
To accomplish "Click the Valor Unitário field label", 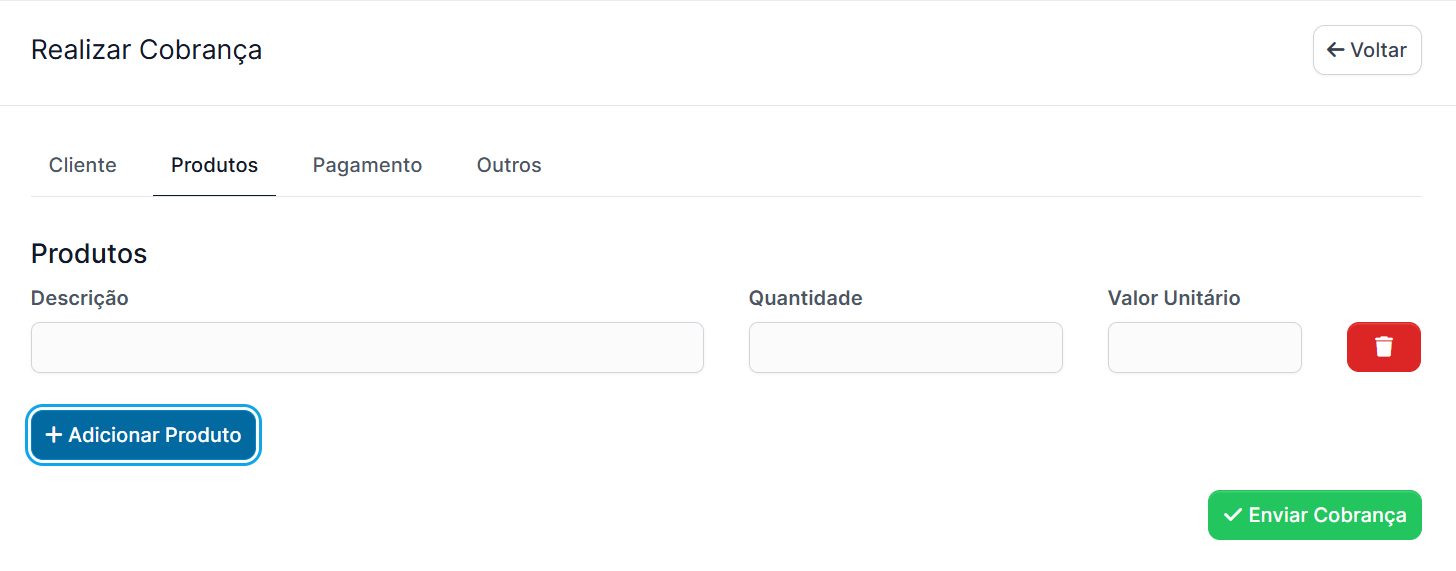I will tap(1173, 298).
